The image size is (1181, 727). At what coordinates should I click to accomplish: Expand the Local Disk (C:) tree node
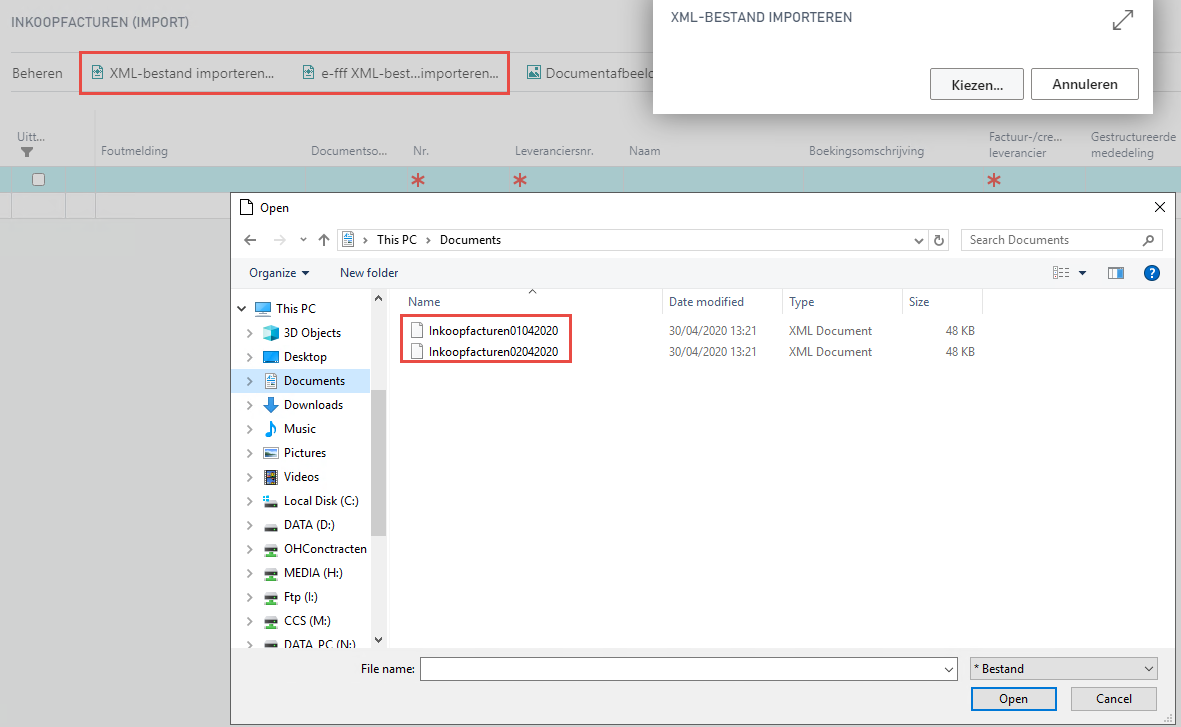250,500
